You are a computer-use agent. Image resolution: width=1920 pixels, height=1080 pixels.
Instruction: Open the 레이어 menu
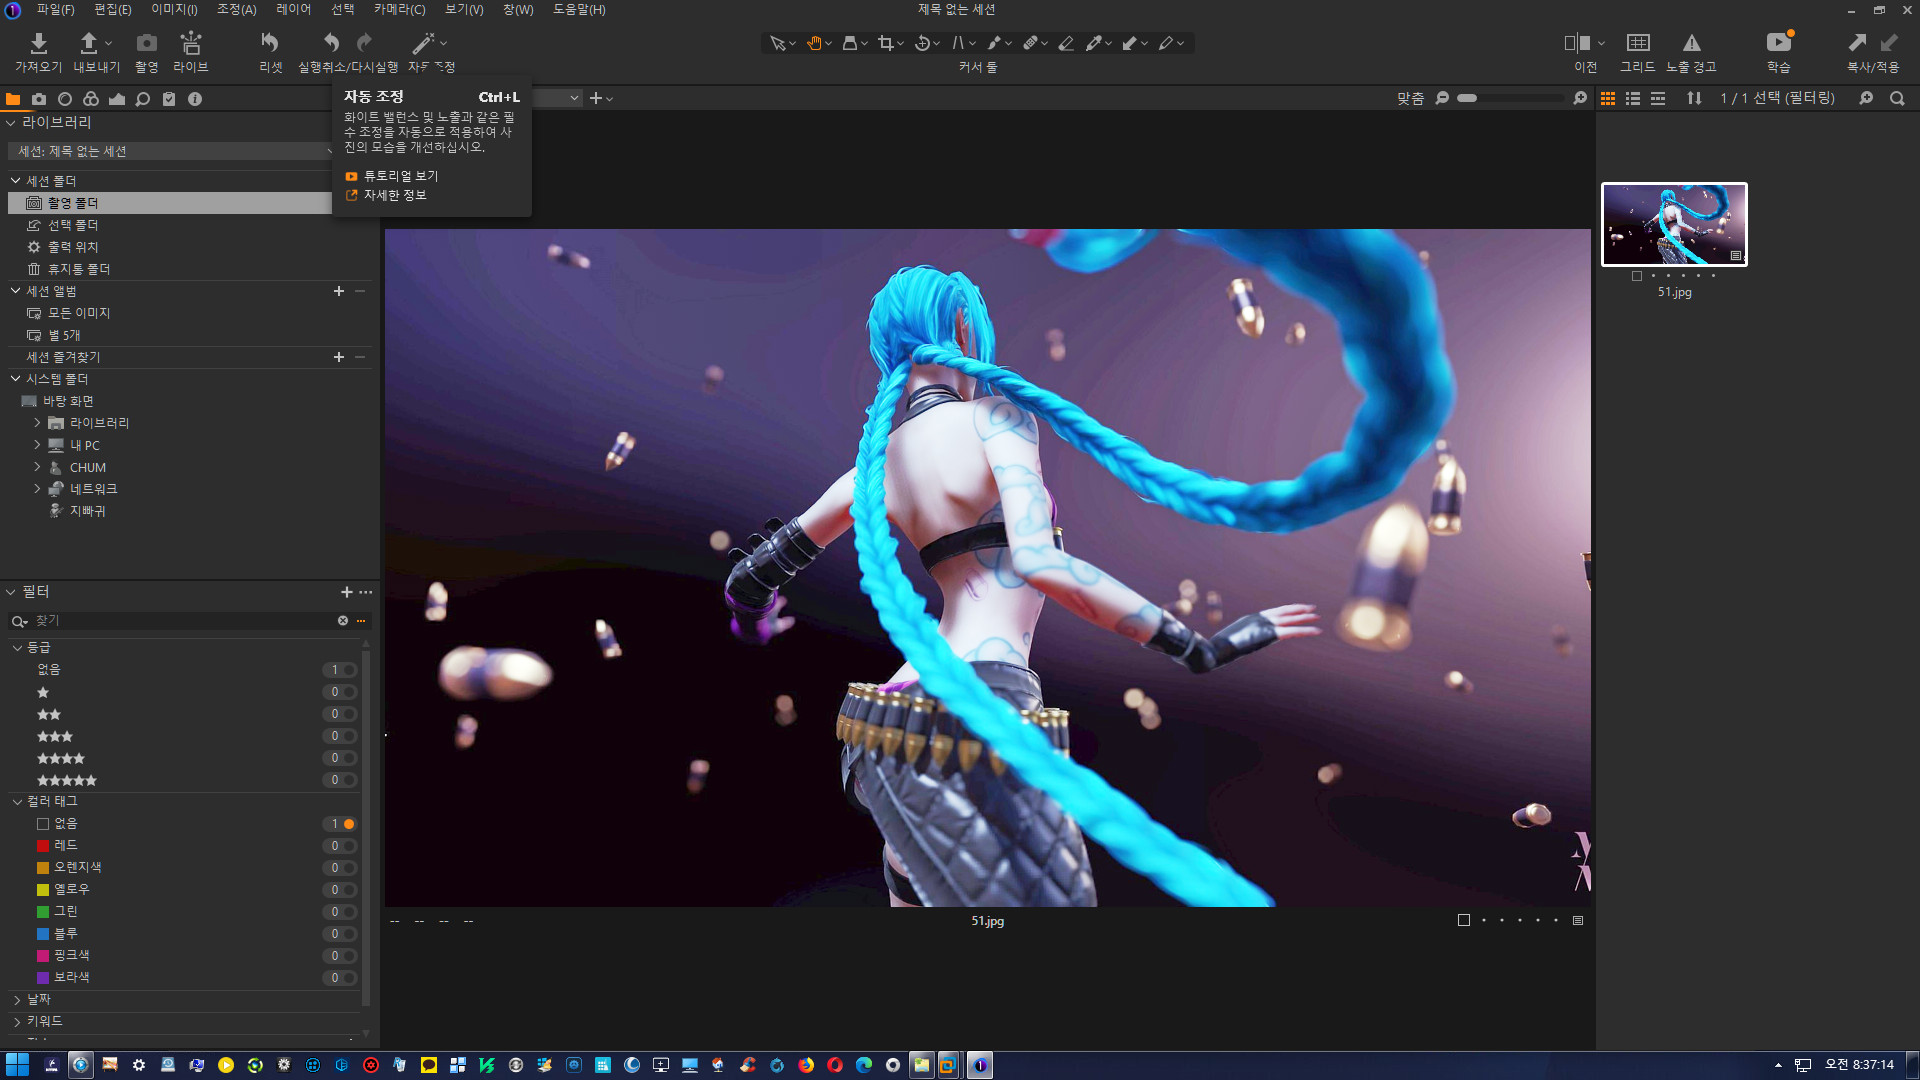[293, 9]
